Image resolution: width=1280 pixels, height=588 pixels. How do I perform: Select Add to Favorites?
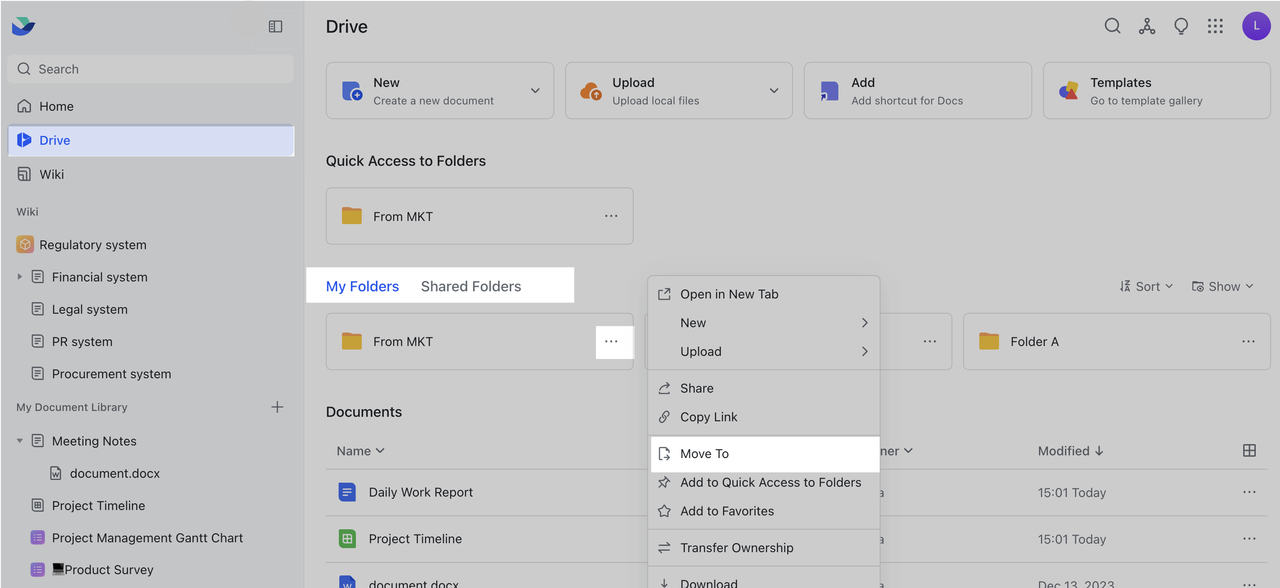[764, 511]
